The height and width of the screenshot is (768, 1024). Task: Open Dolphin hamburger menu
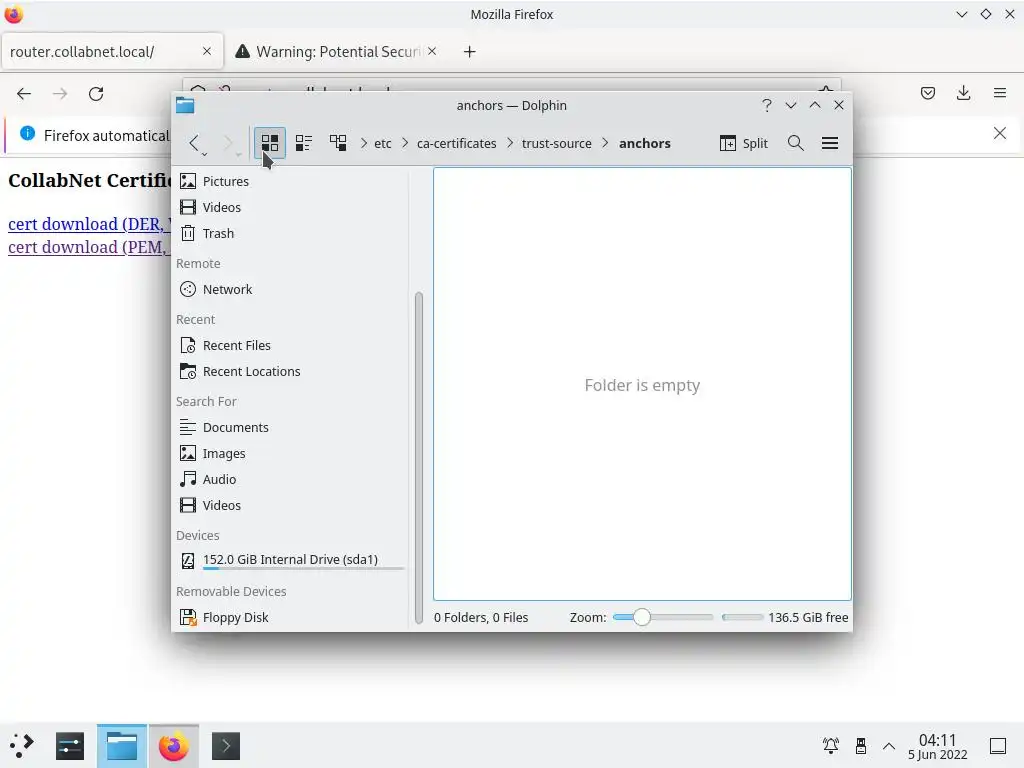[x=830, y=143]
